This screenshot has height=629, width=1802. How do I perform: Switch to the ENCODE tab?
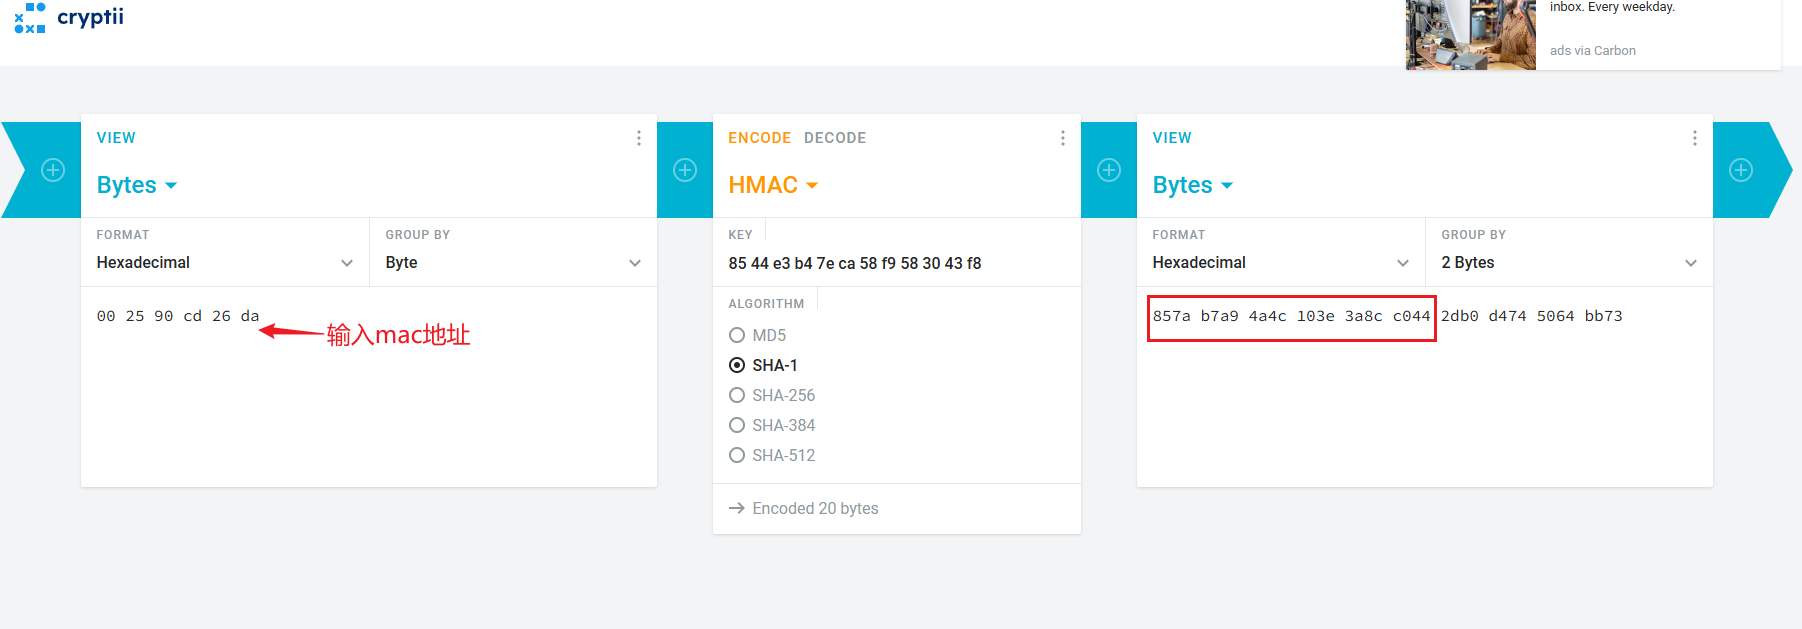coord(759,138)
